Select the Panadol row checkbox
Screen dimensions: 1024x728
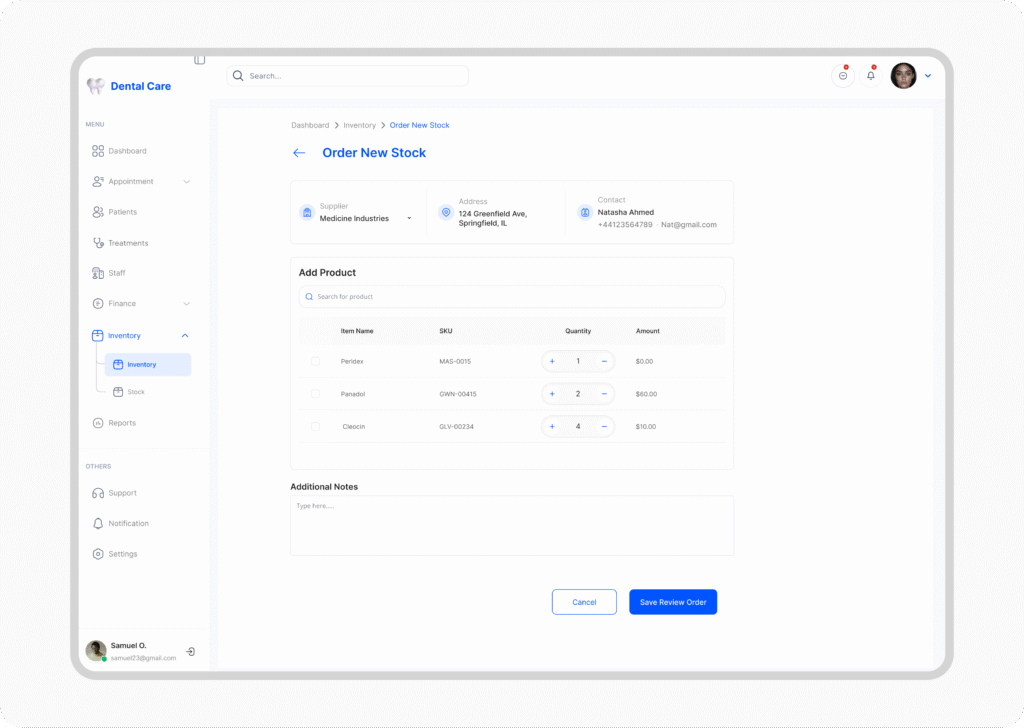[x=315, y=394]
